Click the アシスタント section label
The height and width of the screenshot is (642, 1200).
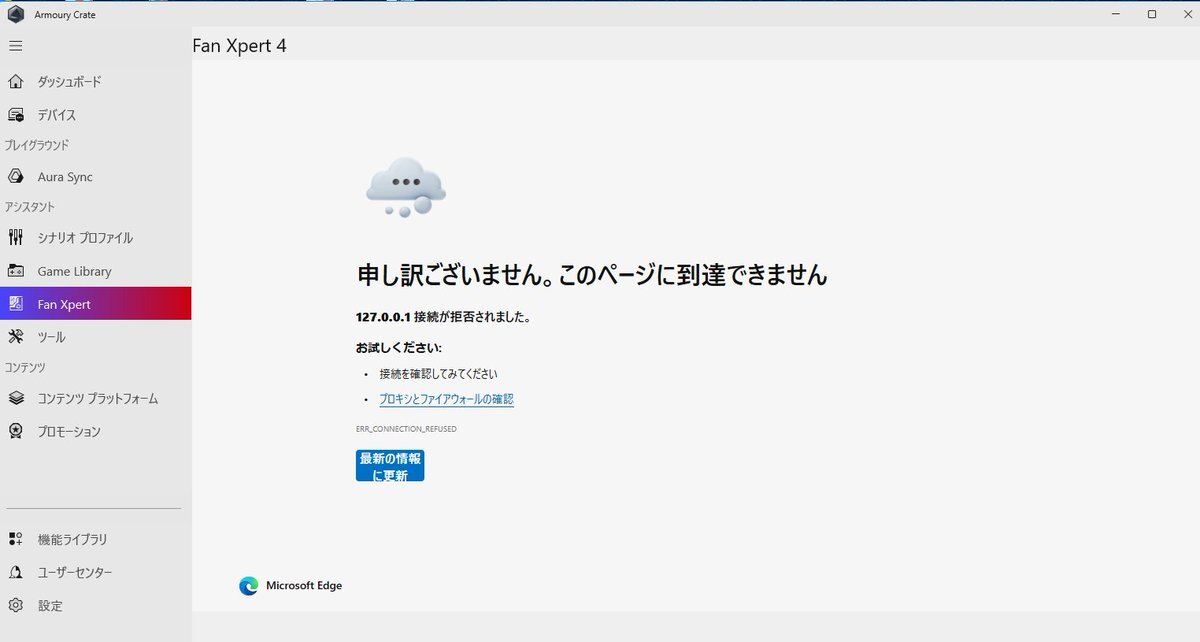(x=30, y=207)
